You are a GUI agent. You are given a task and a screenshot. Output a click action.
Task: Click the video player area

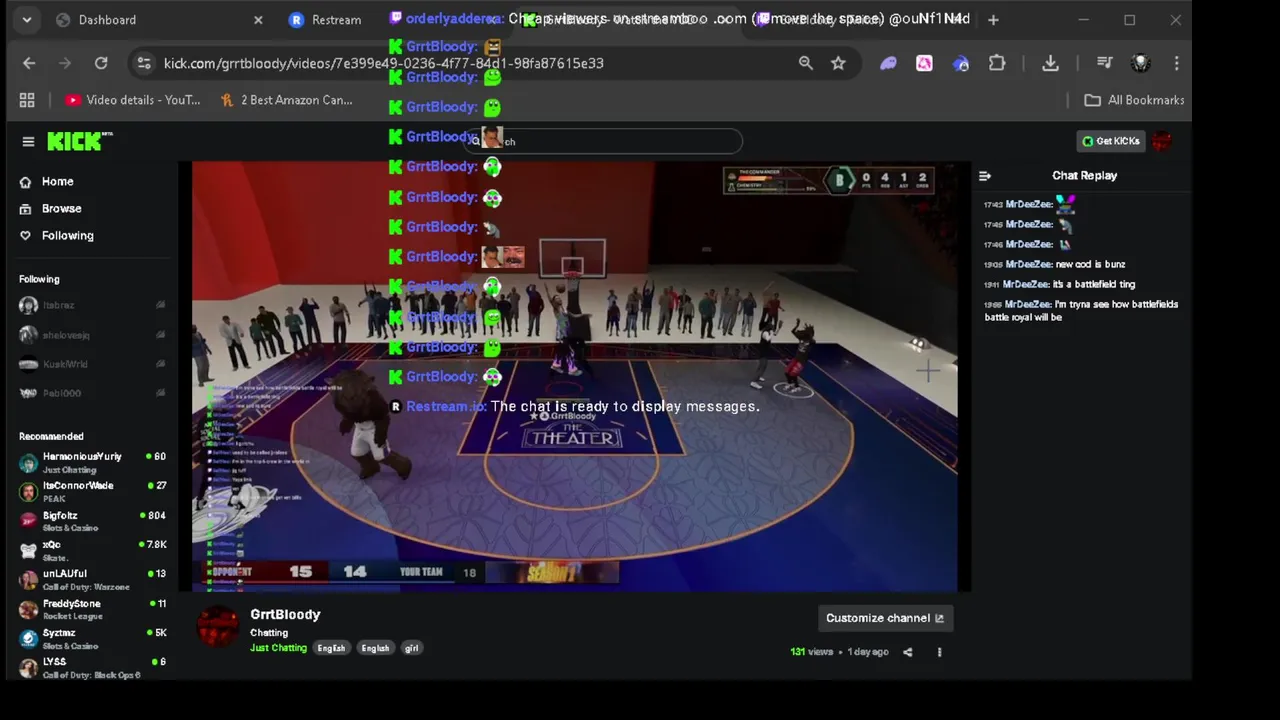[x=575, y=376]
